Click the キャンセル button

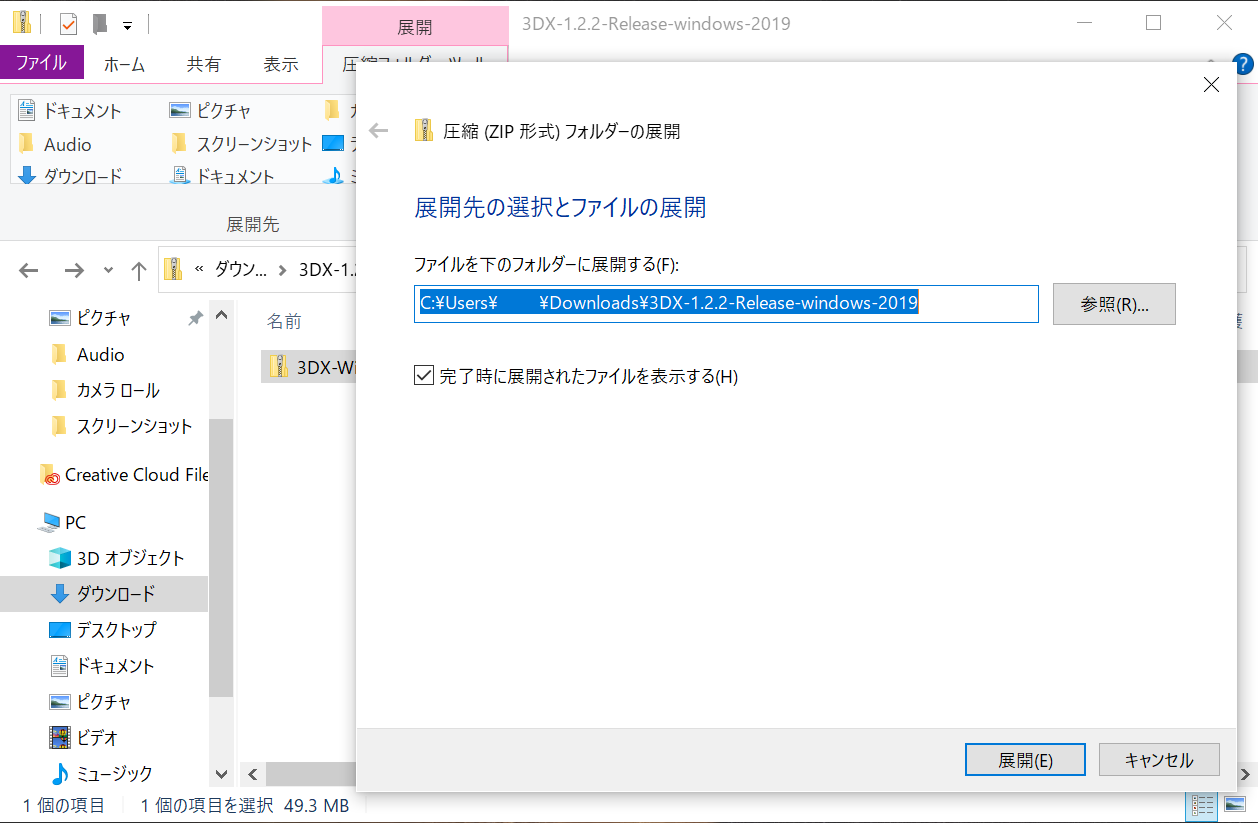(x=1159, y=760)
